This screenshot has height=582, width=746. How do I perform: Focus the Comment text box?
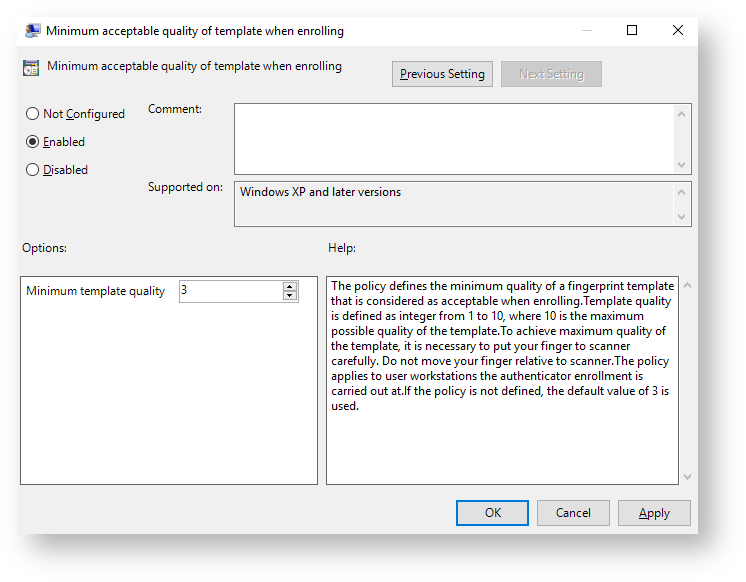(454, 139)
